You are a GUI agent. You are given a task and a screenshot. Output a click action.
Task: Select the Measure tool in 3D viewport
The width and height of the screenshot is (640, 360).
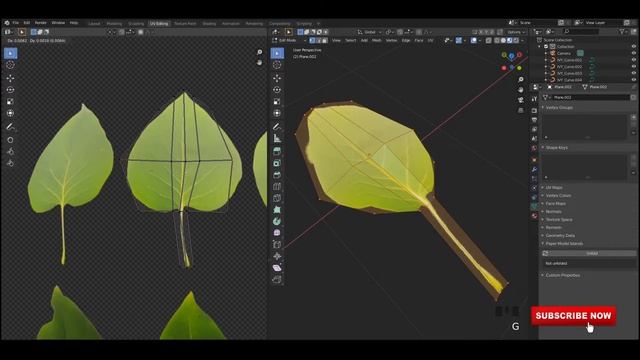pyautogui.click(x=277, y=138)
